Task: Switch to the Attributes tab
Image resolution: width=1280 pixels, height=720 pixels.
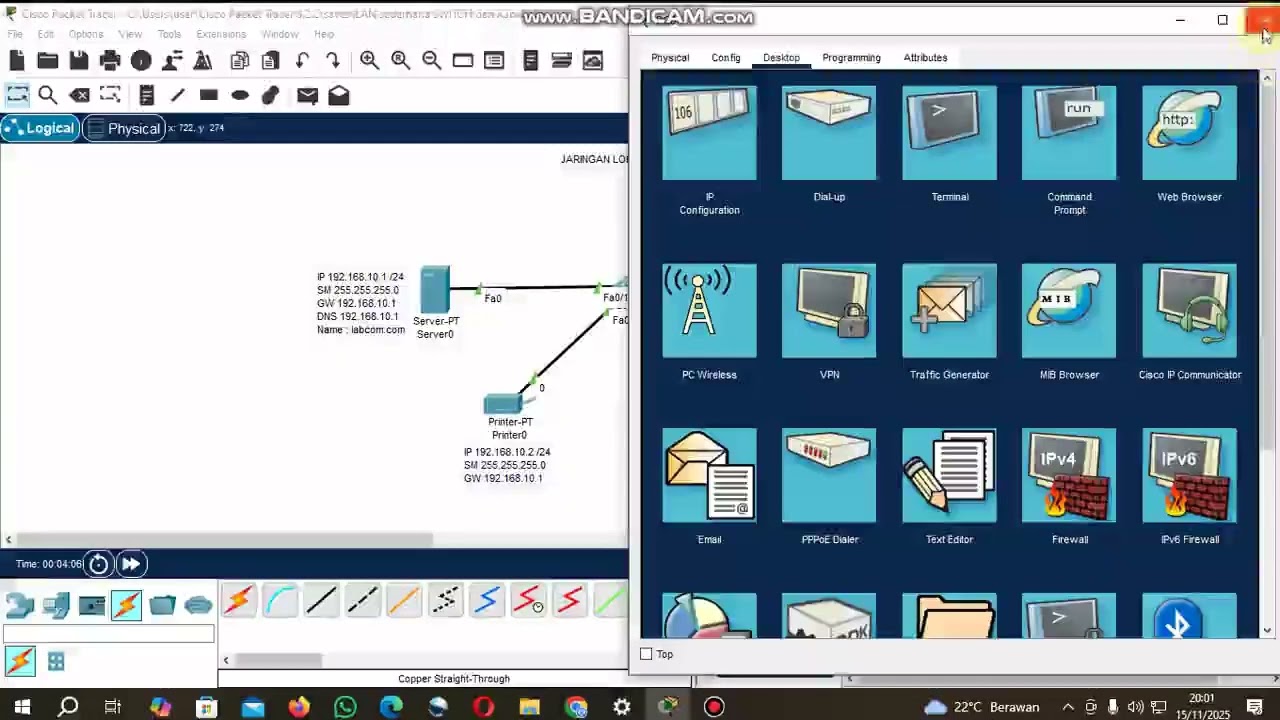Action: [x=925, y=57]
